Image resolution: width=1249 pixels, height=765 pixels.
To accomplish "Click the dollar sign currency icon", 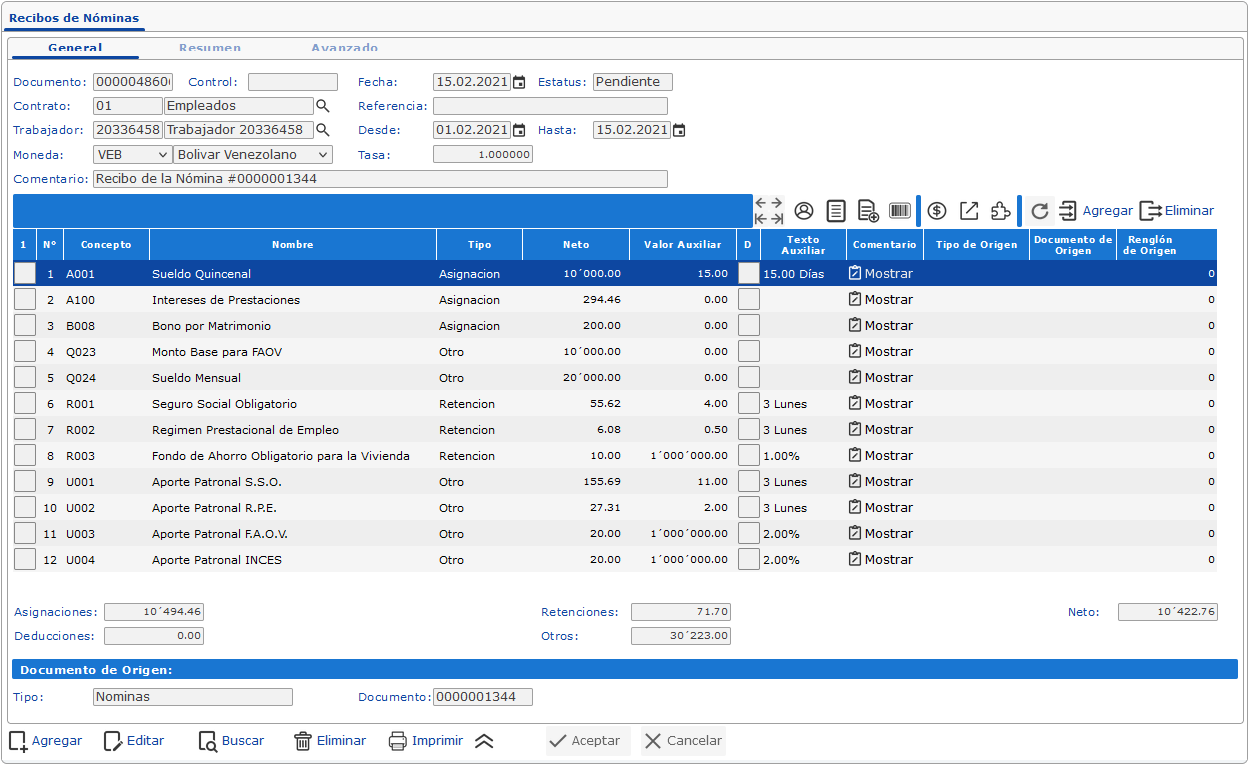I will click(x=937, y=211).
